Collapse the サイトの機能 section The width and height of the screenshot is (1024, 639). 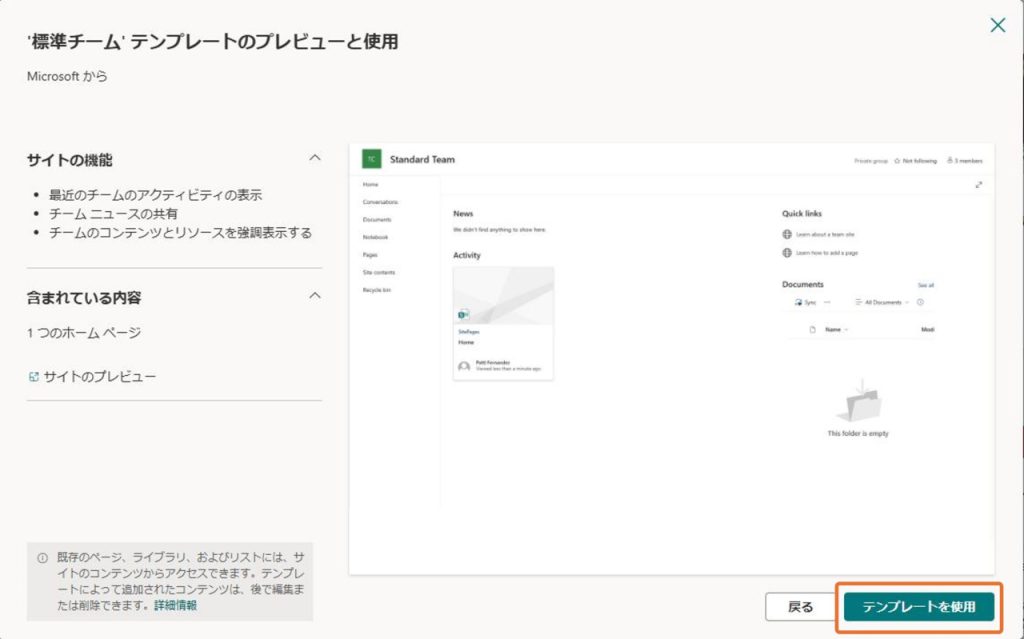point(315,158)
